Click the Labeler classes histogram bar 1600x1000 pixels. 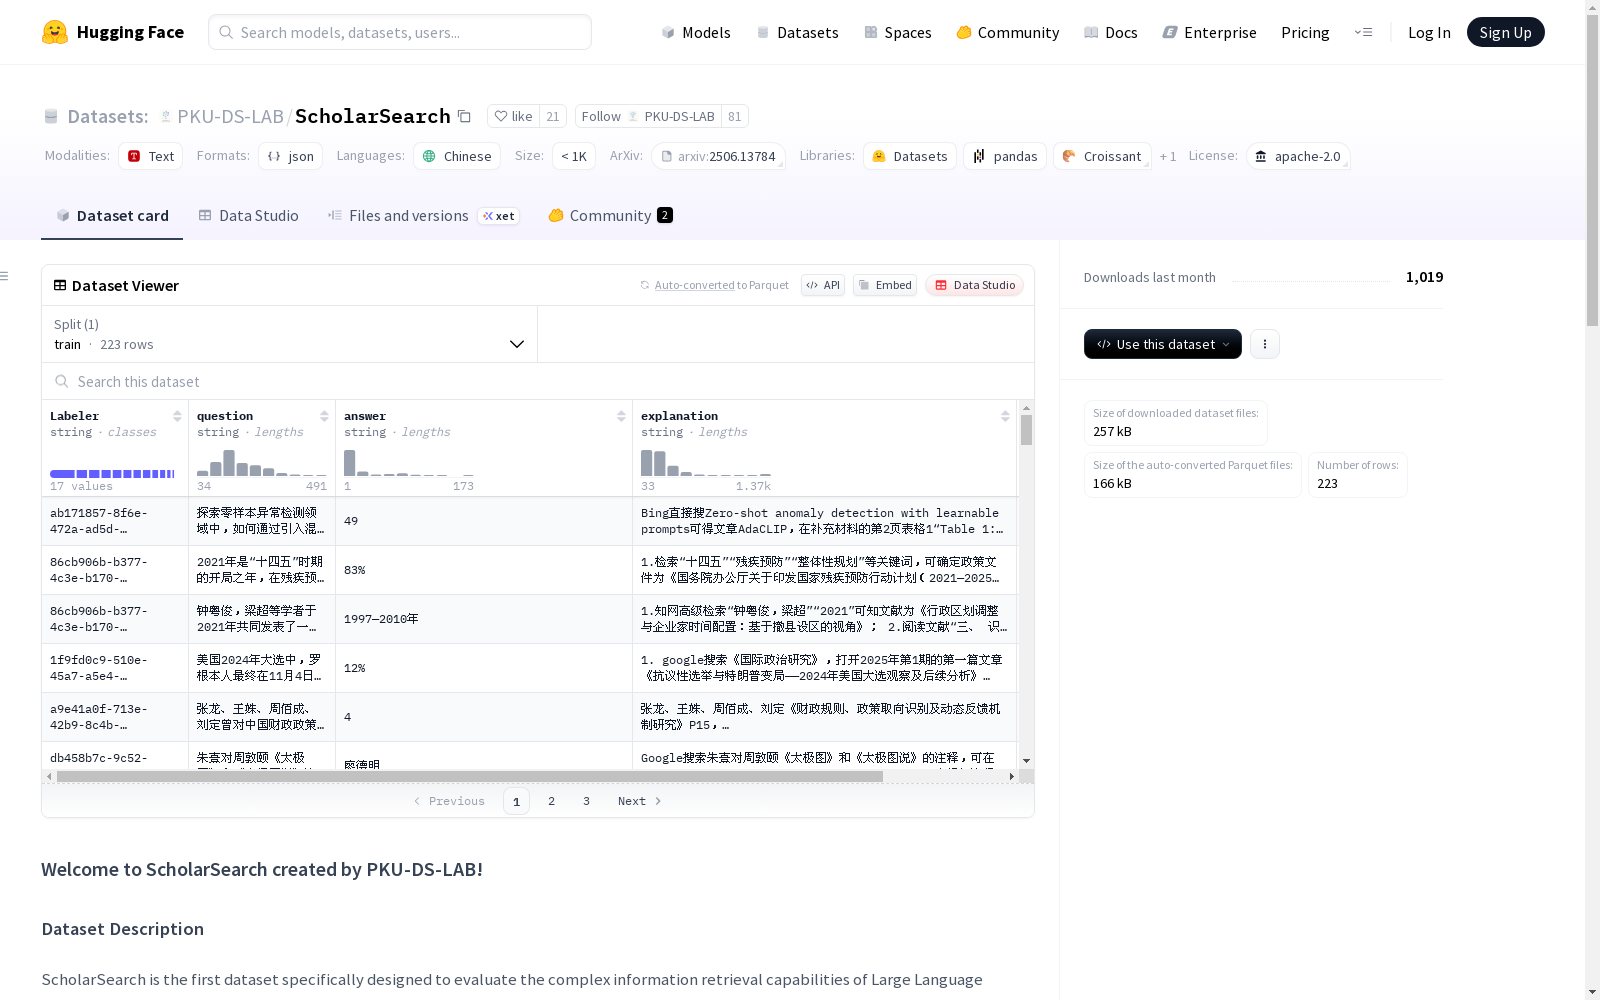[112, 474]
